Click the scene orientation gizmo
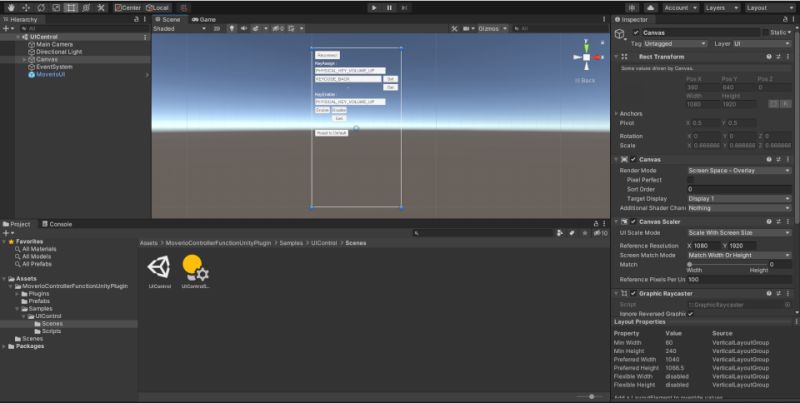The width and height of the screenshot is (800, 403). point(587,57)
